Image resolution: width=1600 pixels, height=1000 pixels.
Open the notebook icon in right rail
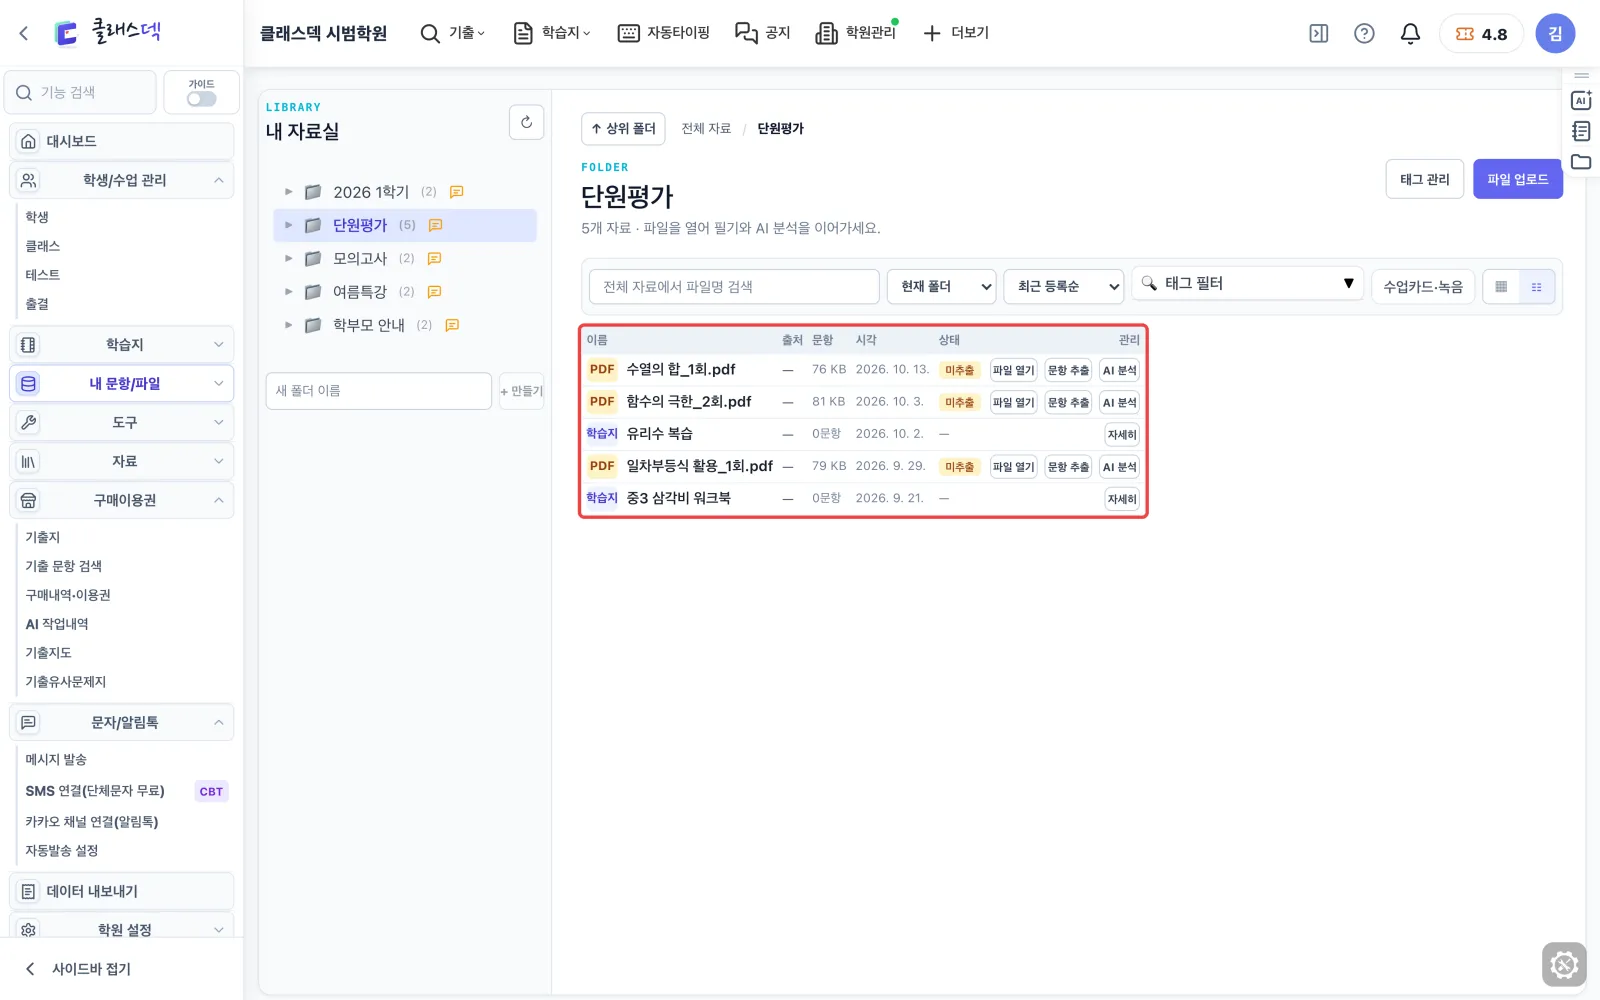[1581, 131]
